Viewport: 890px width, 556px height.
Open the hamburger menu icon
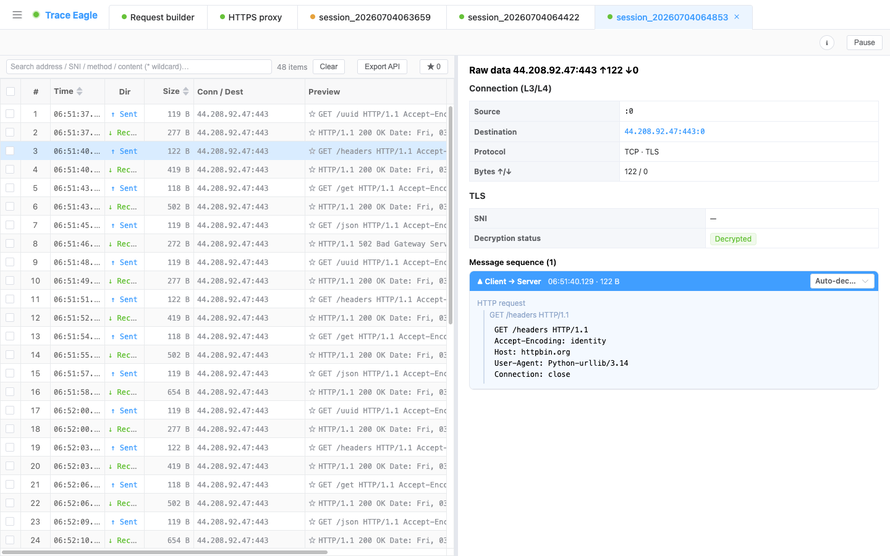(x=17, y=15)
